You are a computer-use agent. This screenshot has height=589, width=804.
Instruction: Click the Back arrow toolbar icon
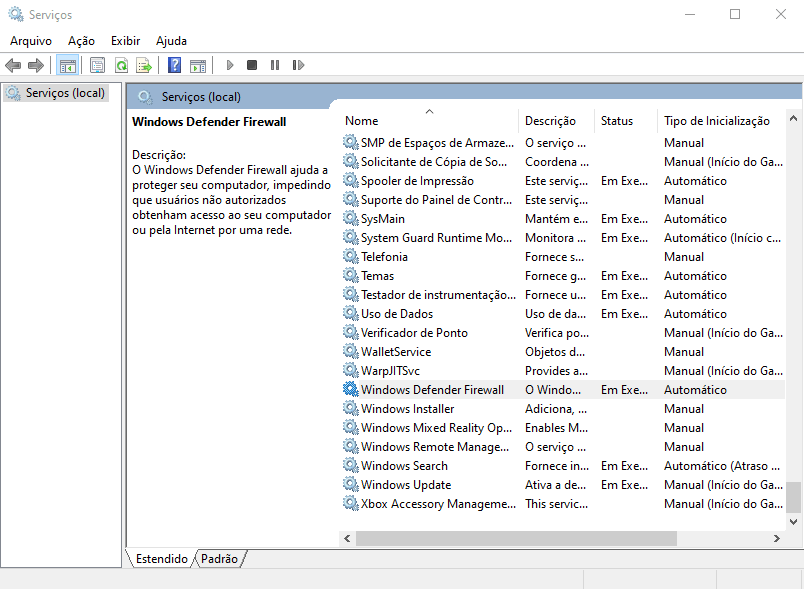[13, 65]
